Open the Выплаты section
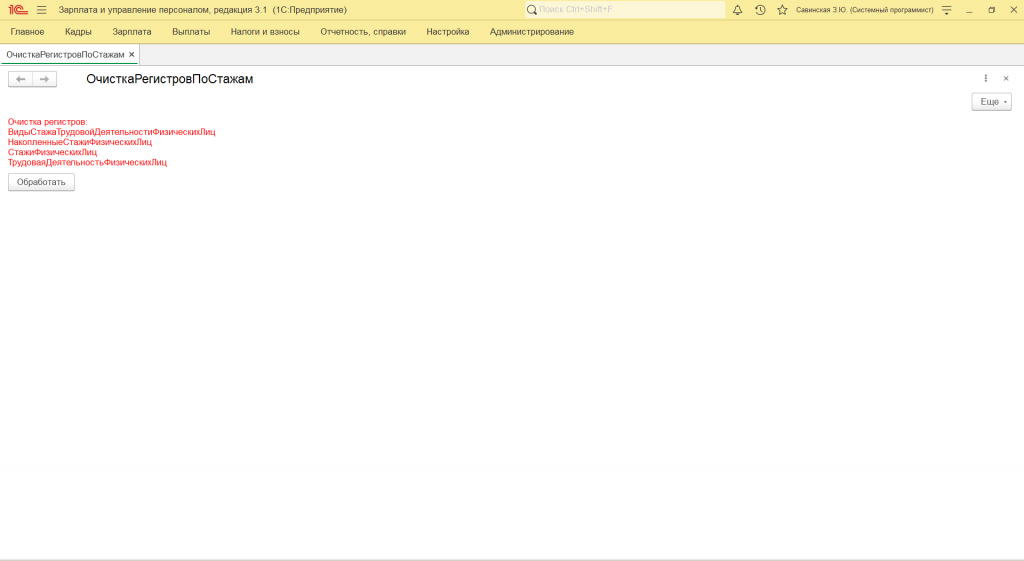Viewport: 1024px width, 561px height. 191,32
